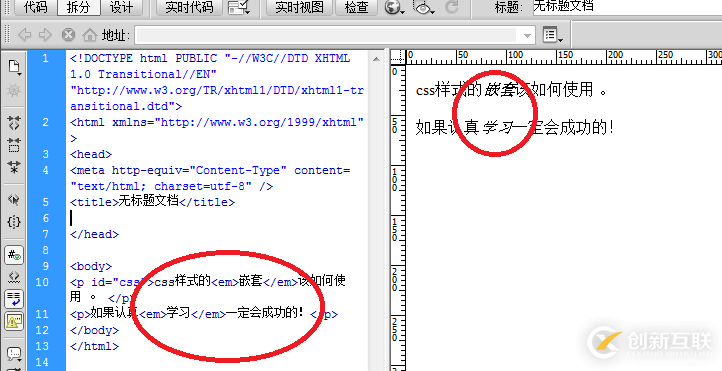Switch to Split view (拆分) button

pyautogui.click(x=78, y=7)
